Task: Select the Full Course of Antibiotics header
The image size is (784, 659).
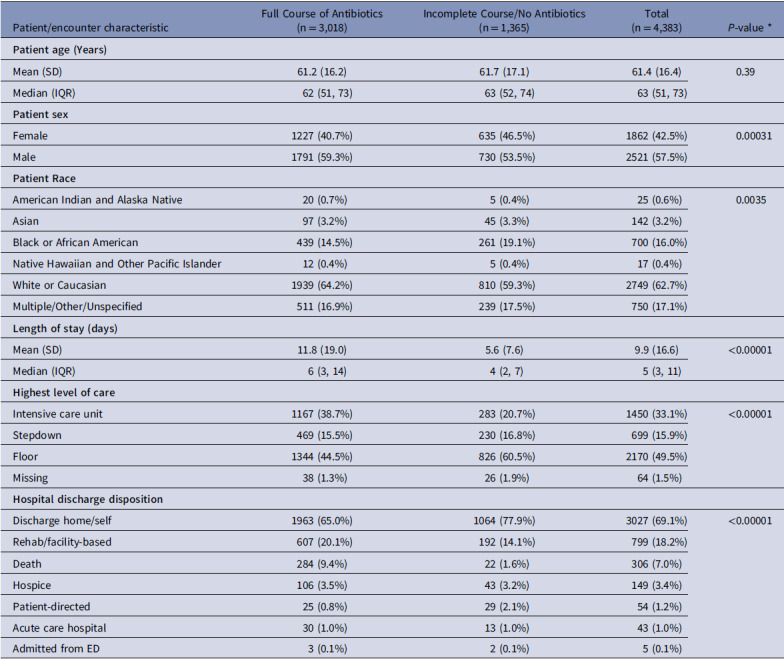Action: click(322, 20)
